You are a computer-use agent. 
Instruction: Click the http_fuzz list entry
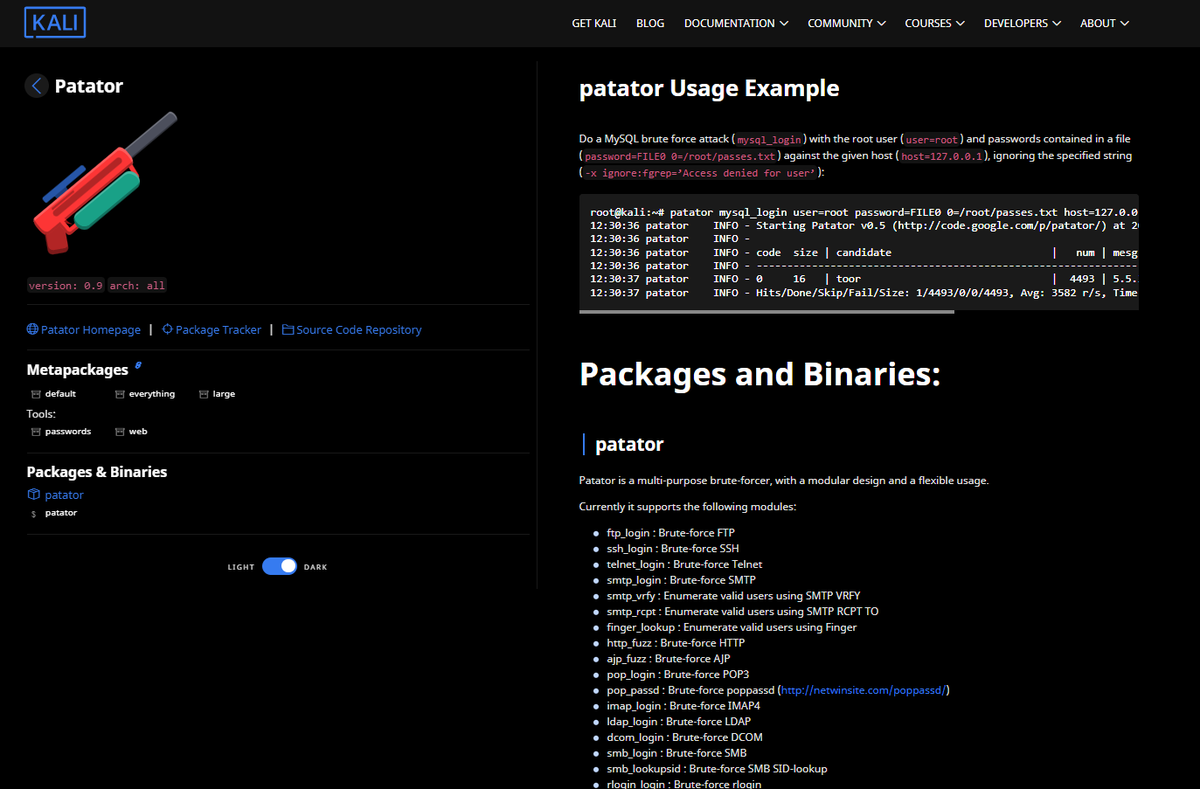click(675, 643)
